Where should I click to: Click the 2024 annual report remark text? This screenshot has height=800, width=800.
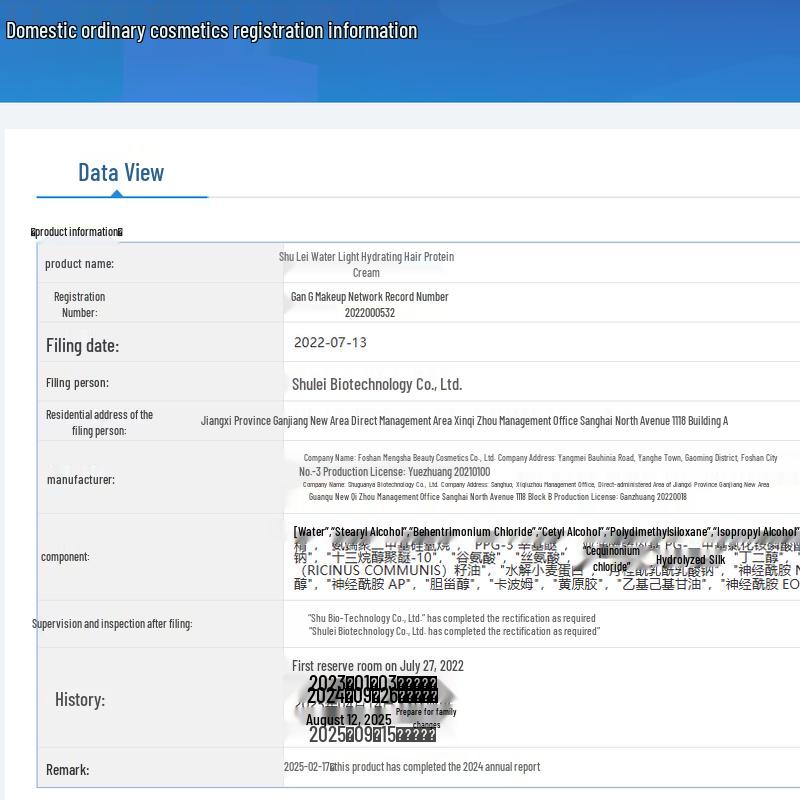point(412,767)
